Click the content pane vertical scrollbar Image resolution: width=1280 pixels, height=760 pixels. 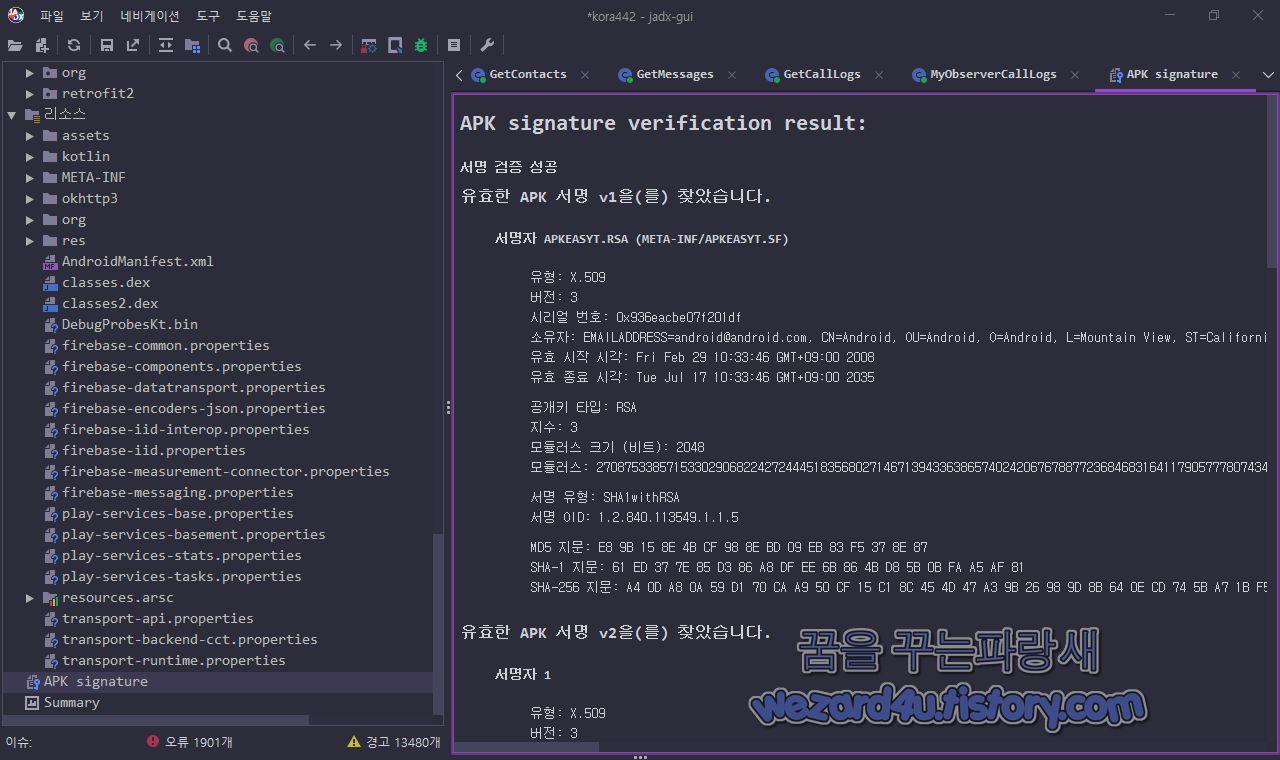pyautogui.click(x=1273, y=181)
